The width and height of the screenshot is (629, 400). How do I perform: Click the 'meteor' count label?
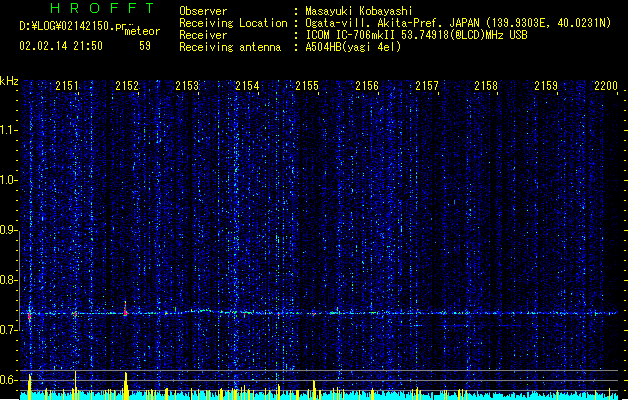click(x=142, y=31)
